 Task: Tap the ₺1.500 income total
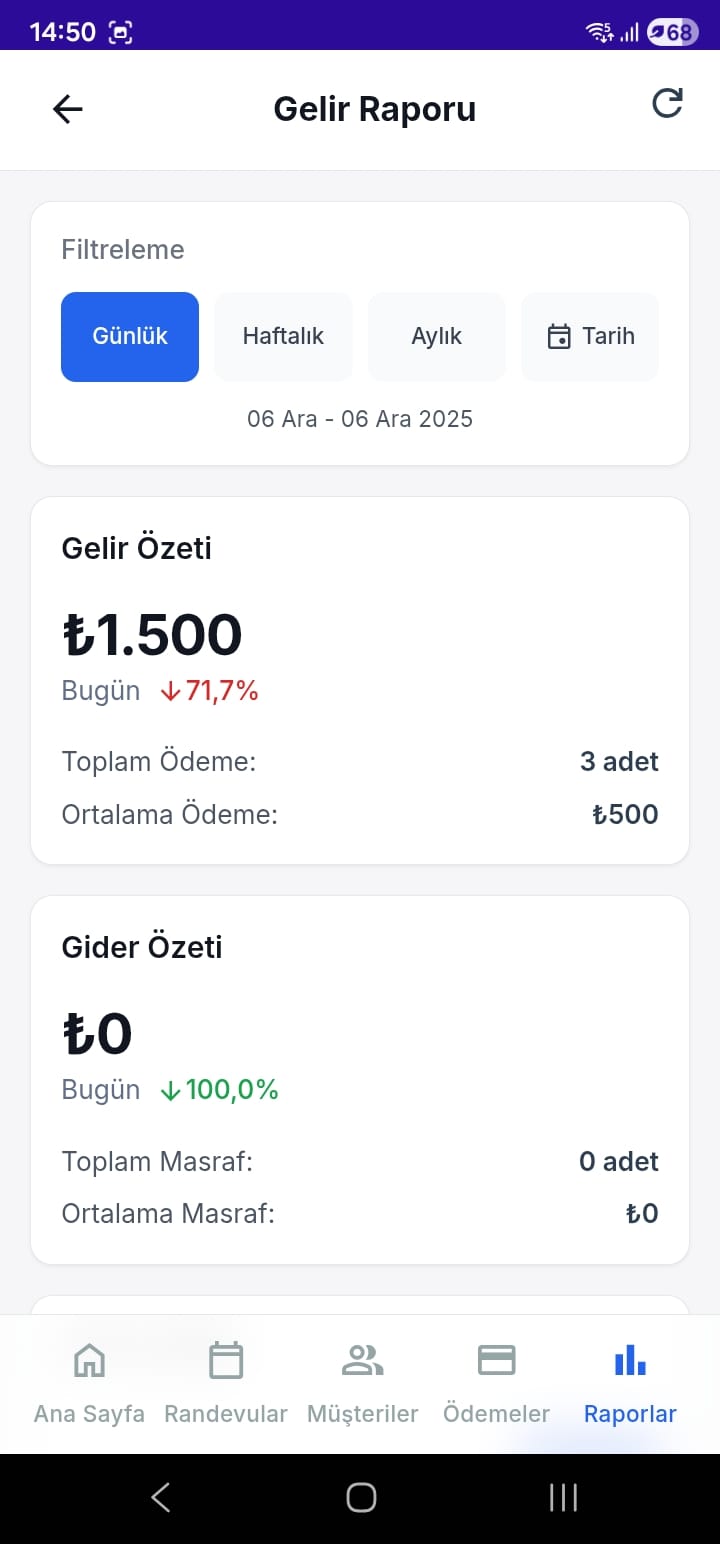click(152, 634)
